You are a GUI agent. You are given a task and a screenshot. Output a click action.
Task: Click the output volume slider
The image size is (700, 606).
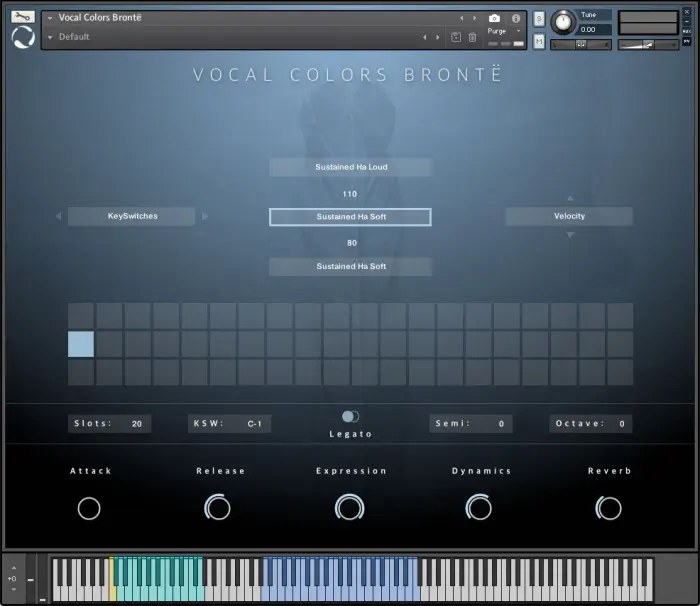click(x=648, y=45)
